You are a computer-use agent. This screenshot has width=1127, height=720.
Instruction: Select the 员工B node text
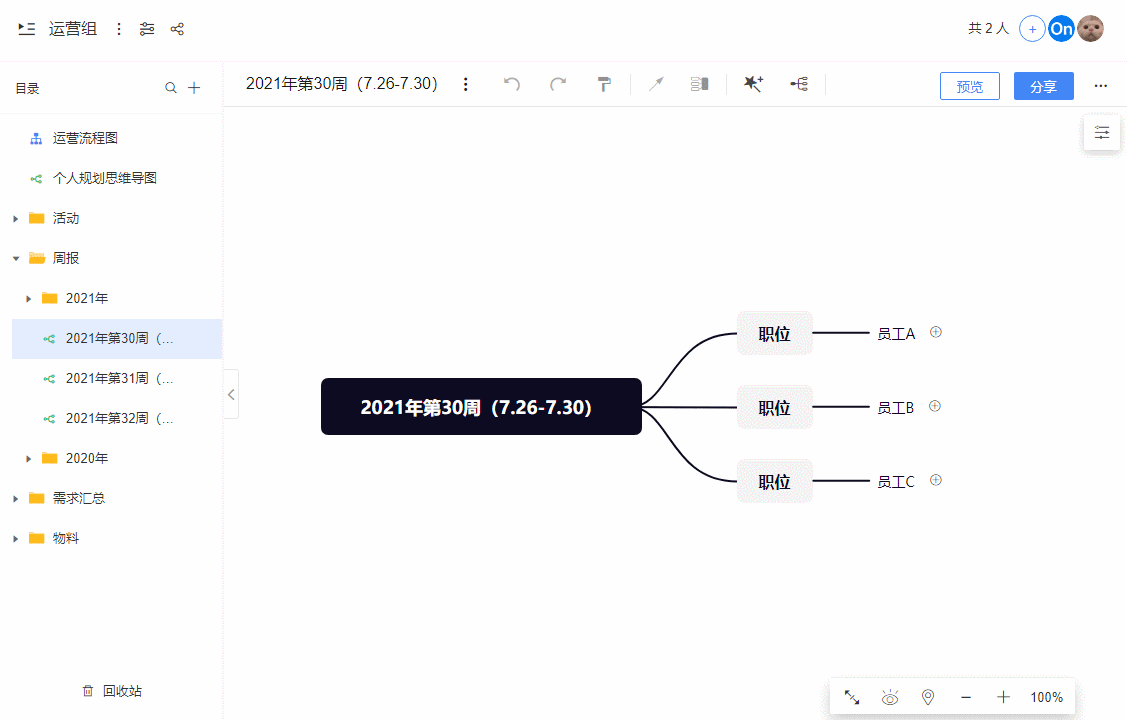tap(896, 407)
